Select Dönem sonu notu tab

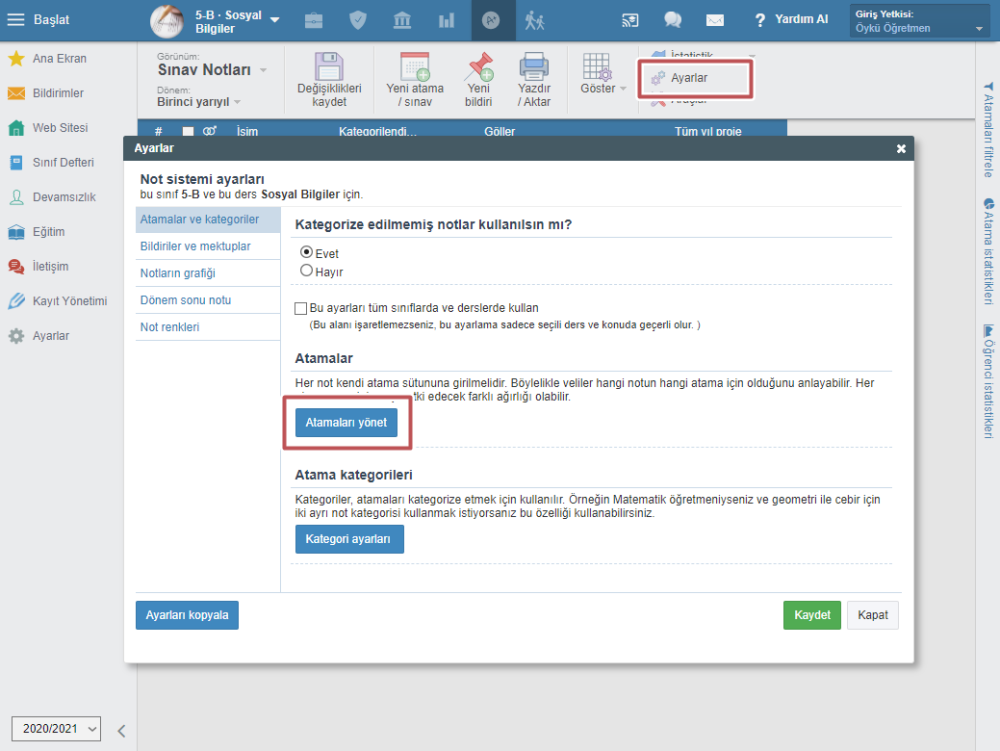coord(208,300)
